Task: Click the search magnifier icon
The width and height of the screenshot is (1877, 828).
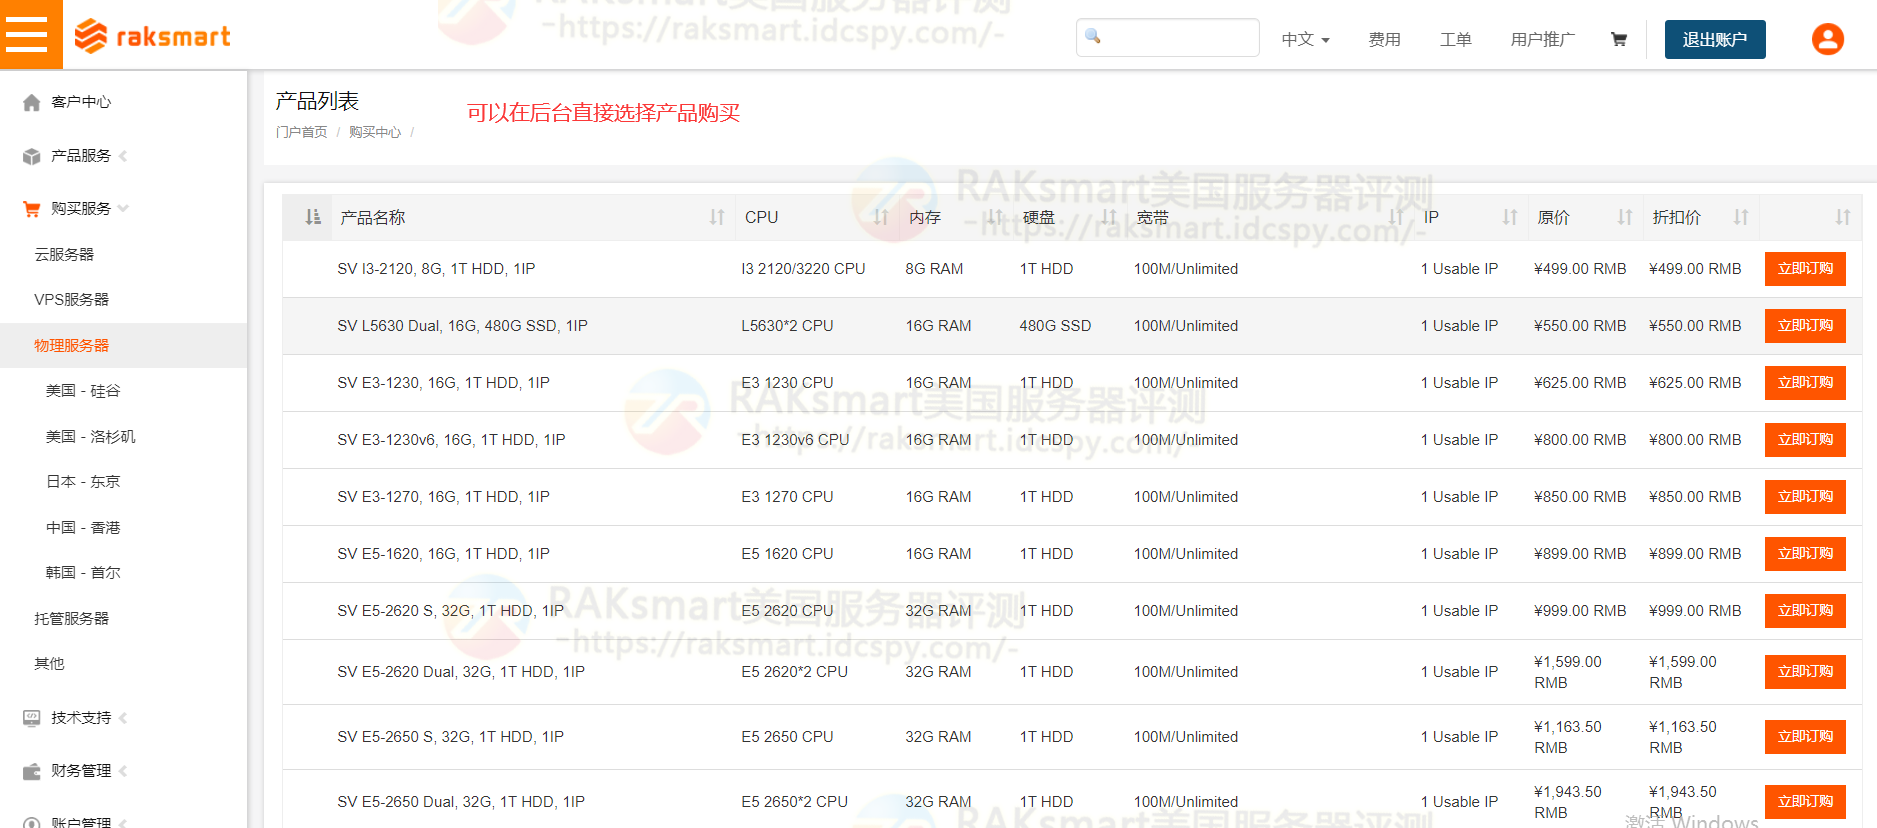Action: (1093, 36)
